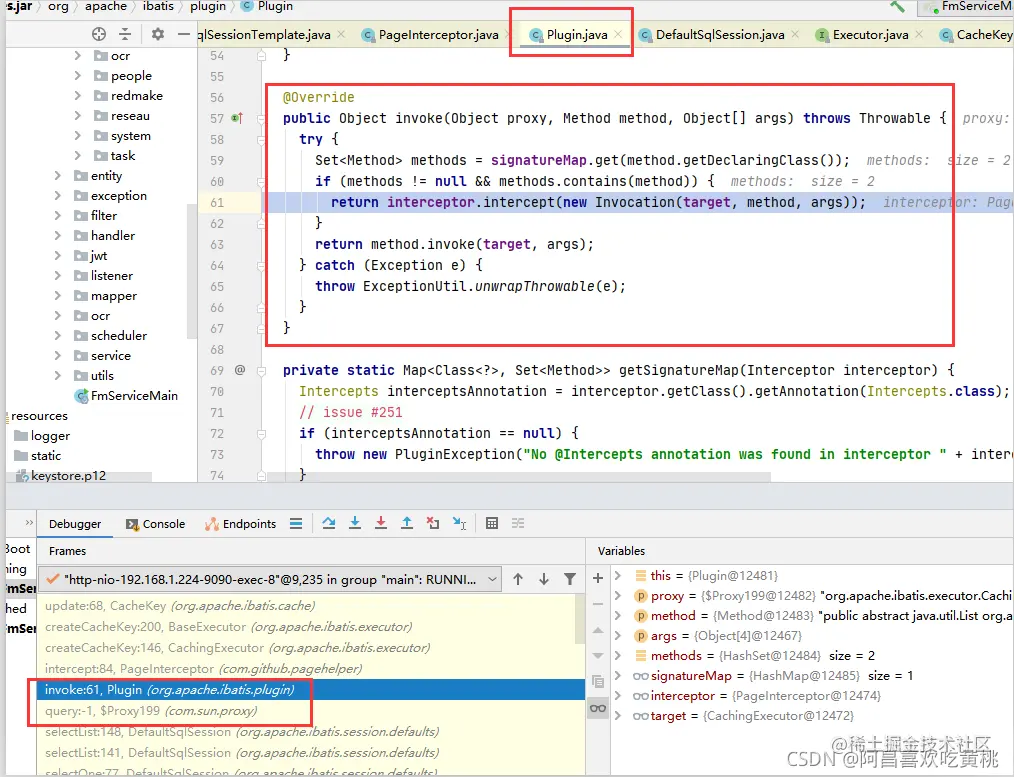Force step into with red arrow

381,524
